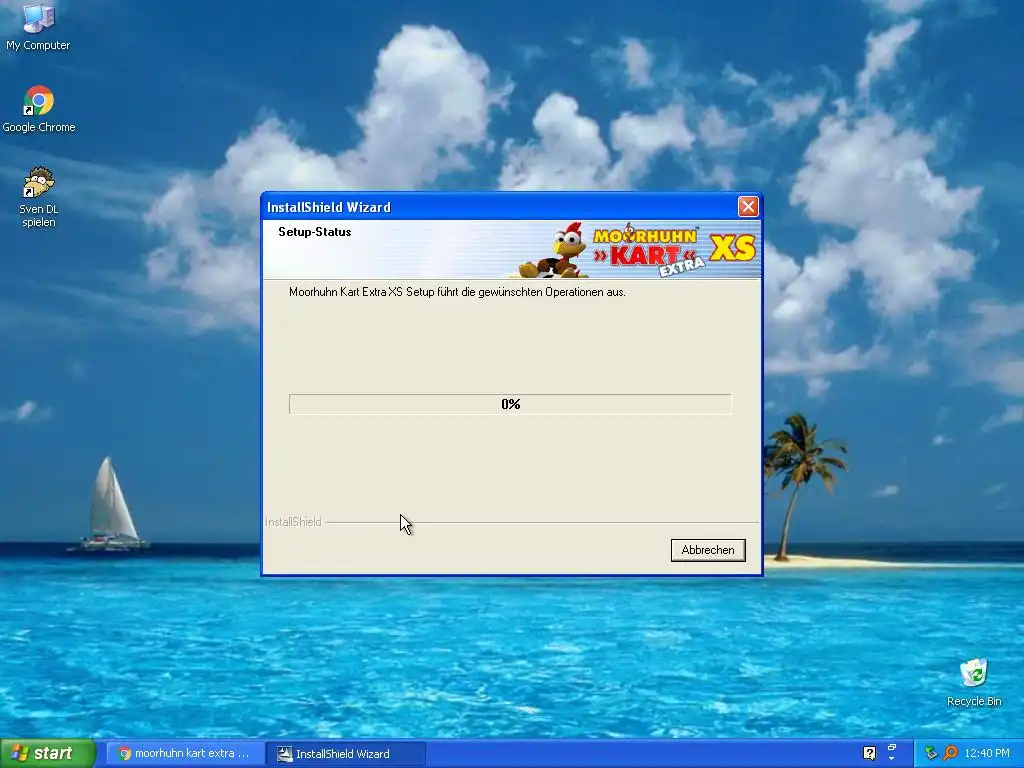
Task: Click the orange magnifier tray icon
Action: (x=950, y=753)
